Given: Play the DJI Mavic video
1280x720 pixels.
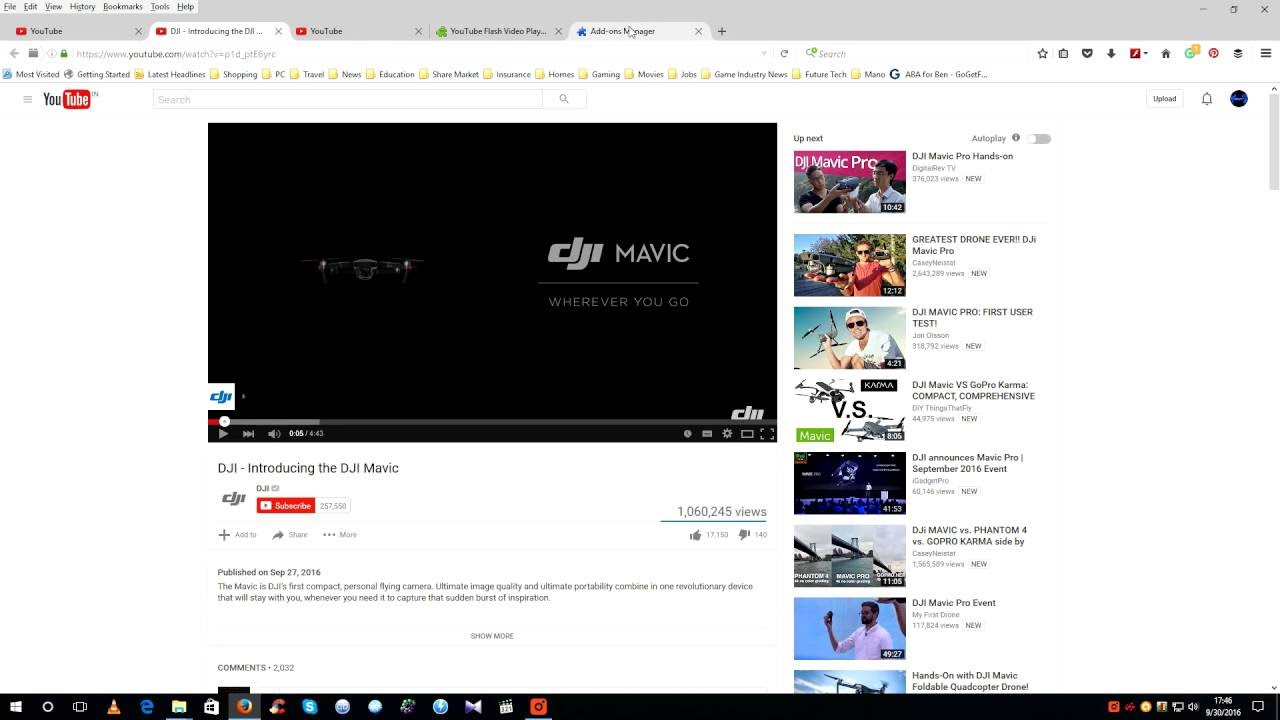Looking at the screenshot, I should tap(223, 434).
